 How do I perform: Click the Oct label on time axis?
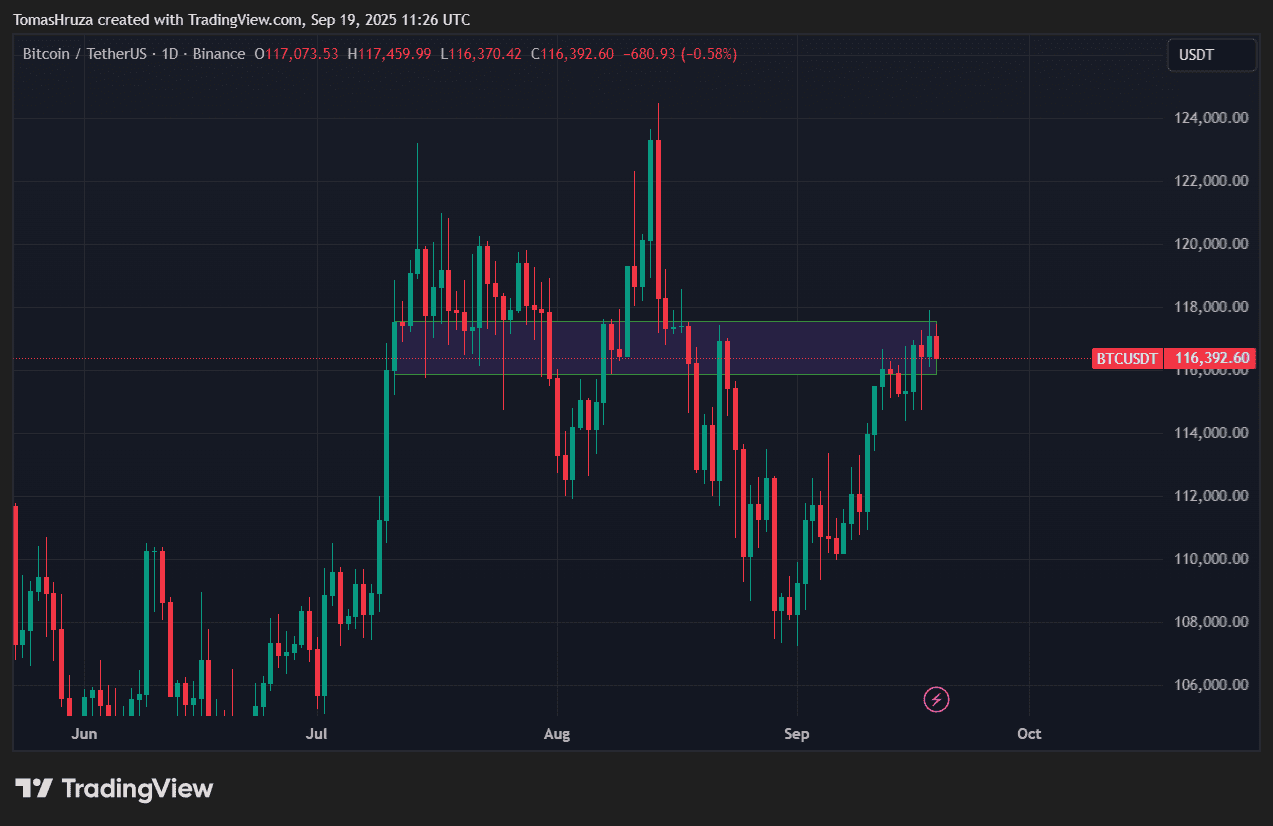(1029, 733)
